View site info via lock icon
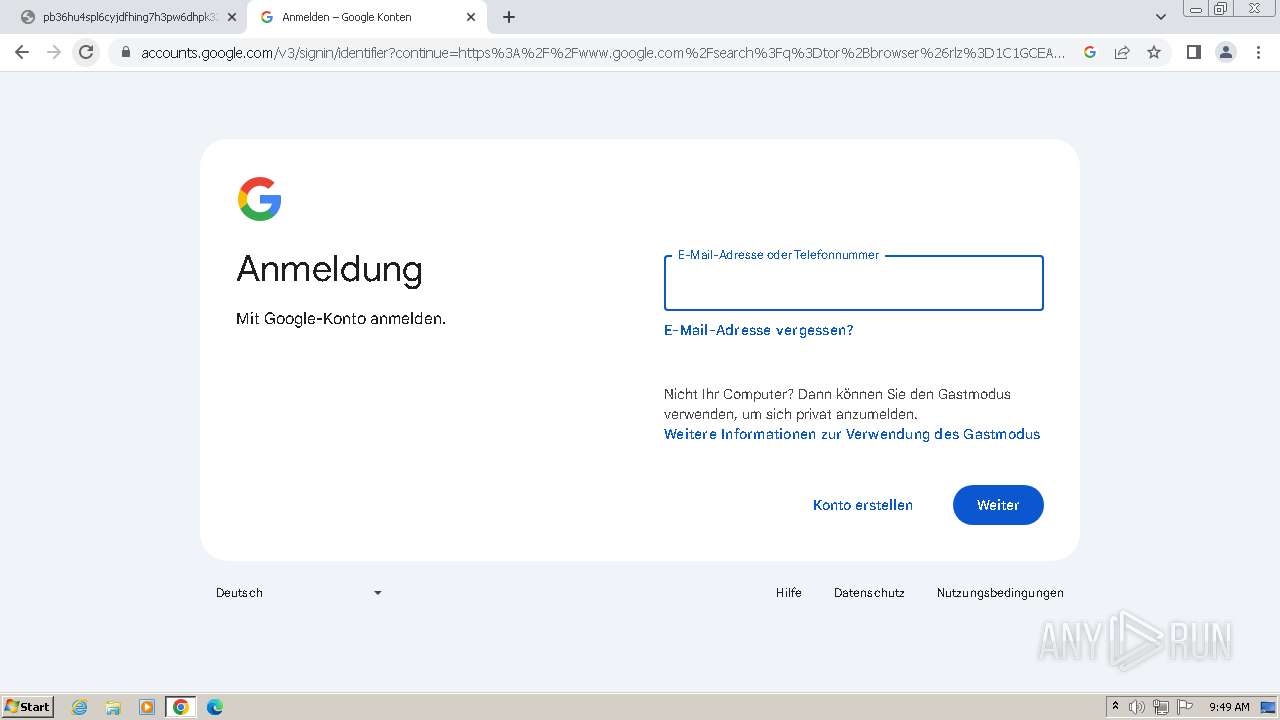 click(x=126, y=52)
